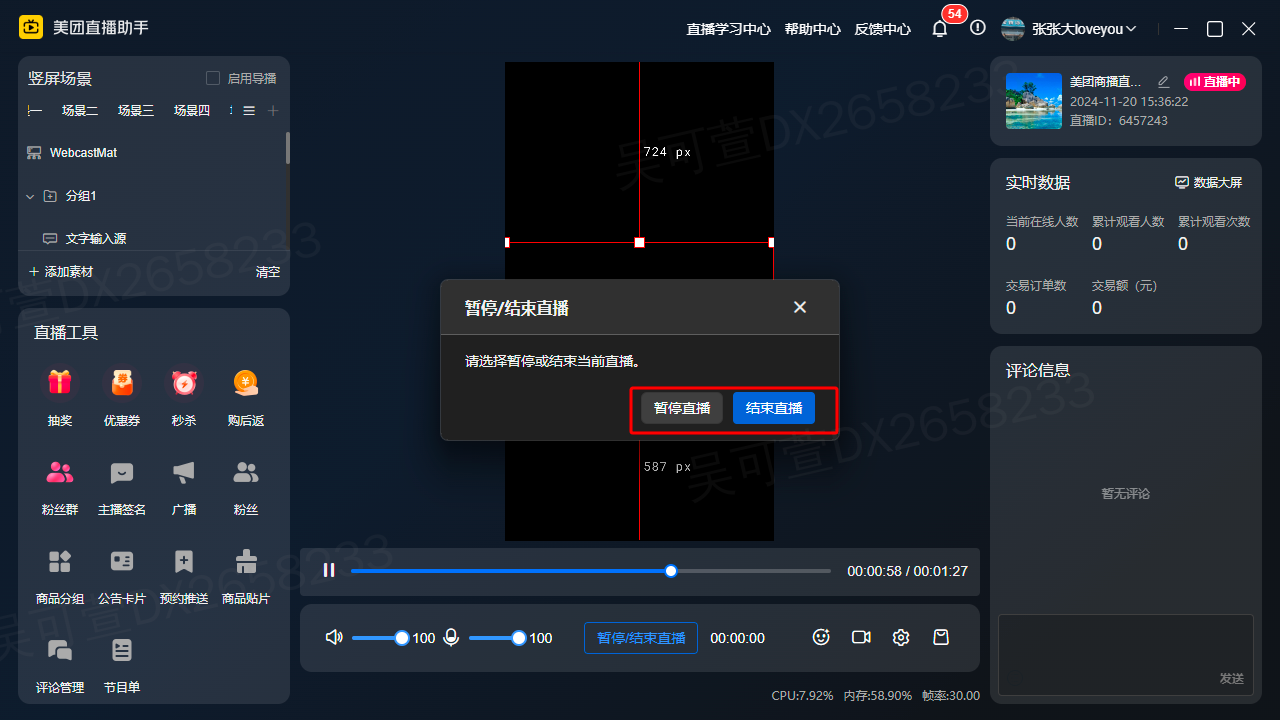Screen dimensions: 1280x720
Task: Open 评论管理 comment management
Action: tap(60, 651)
